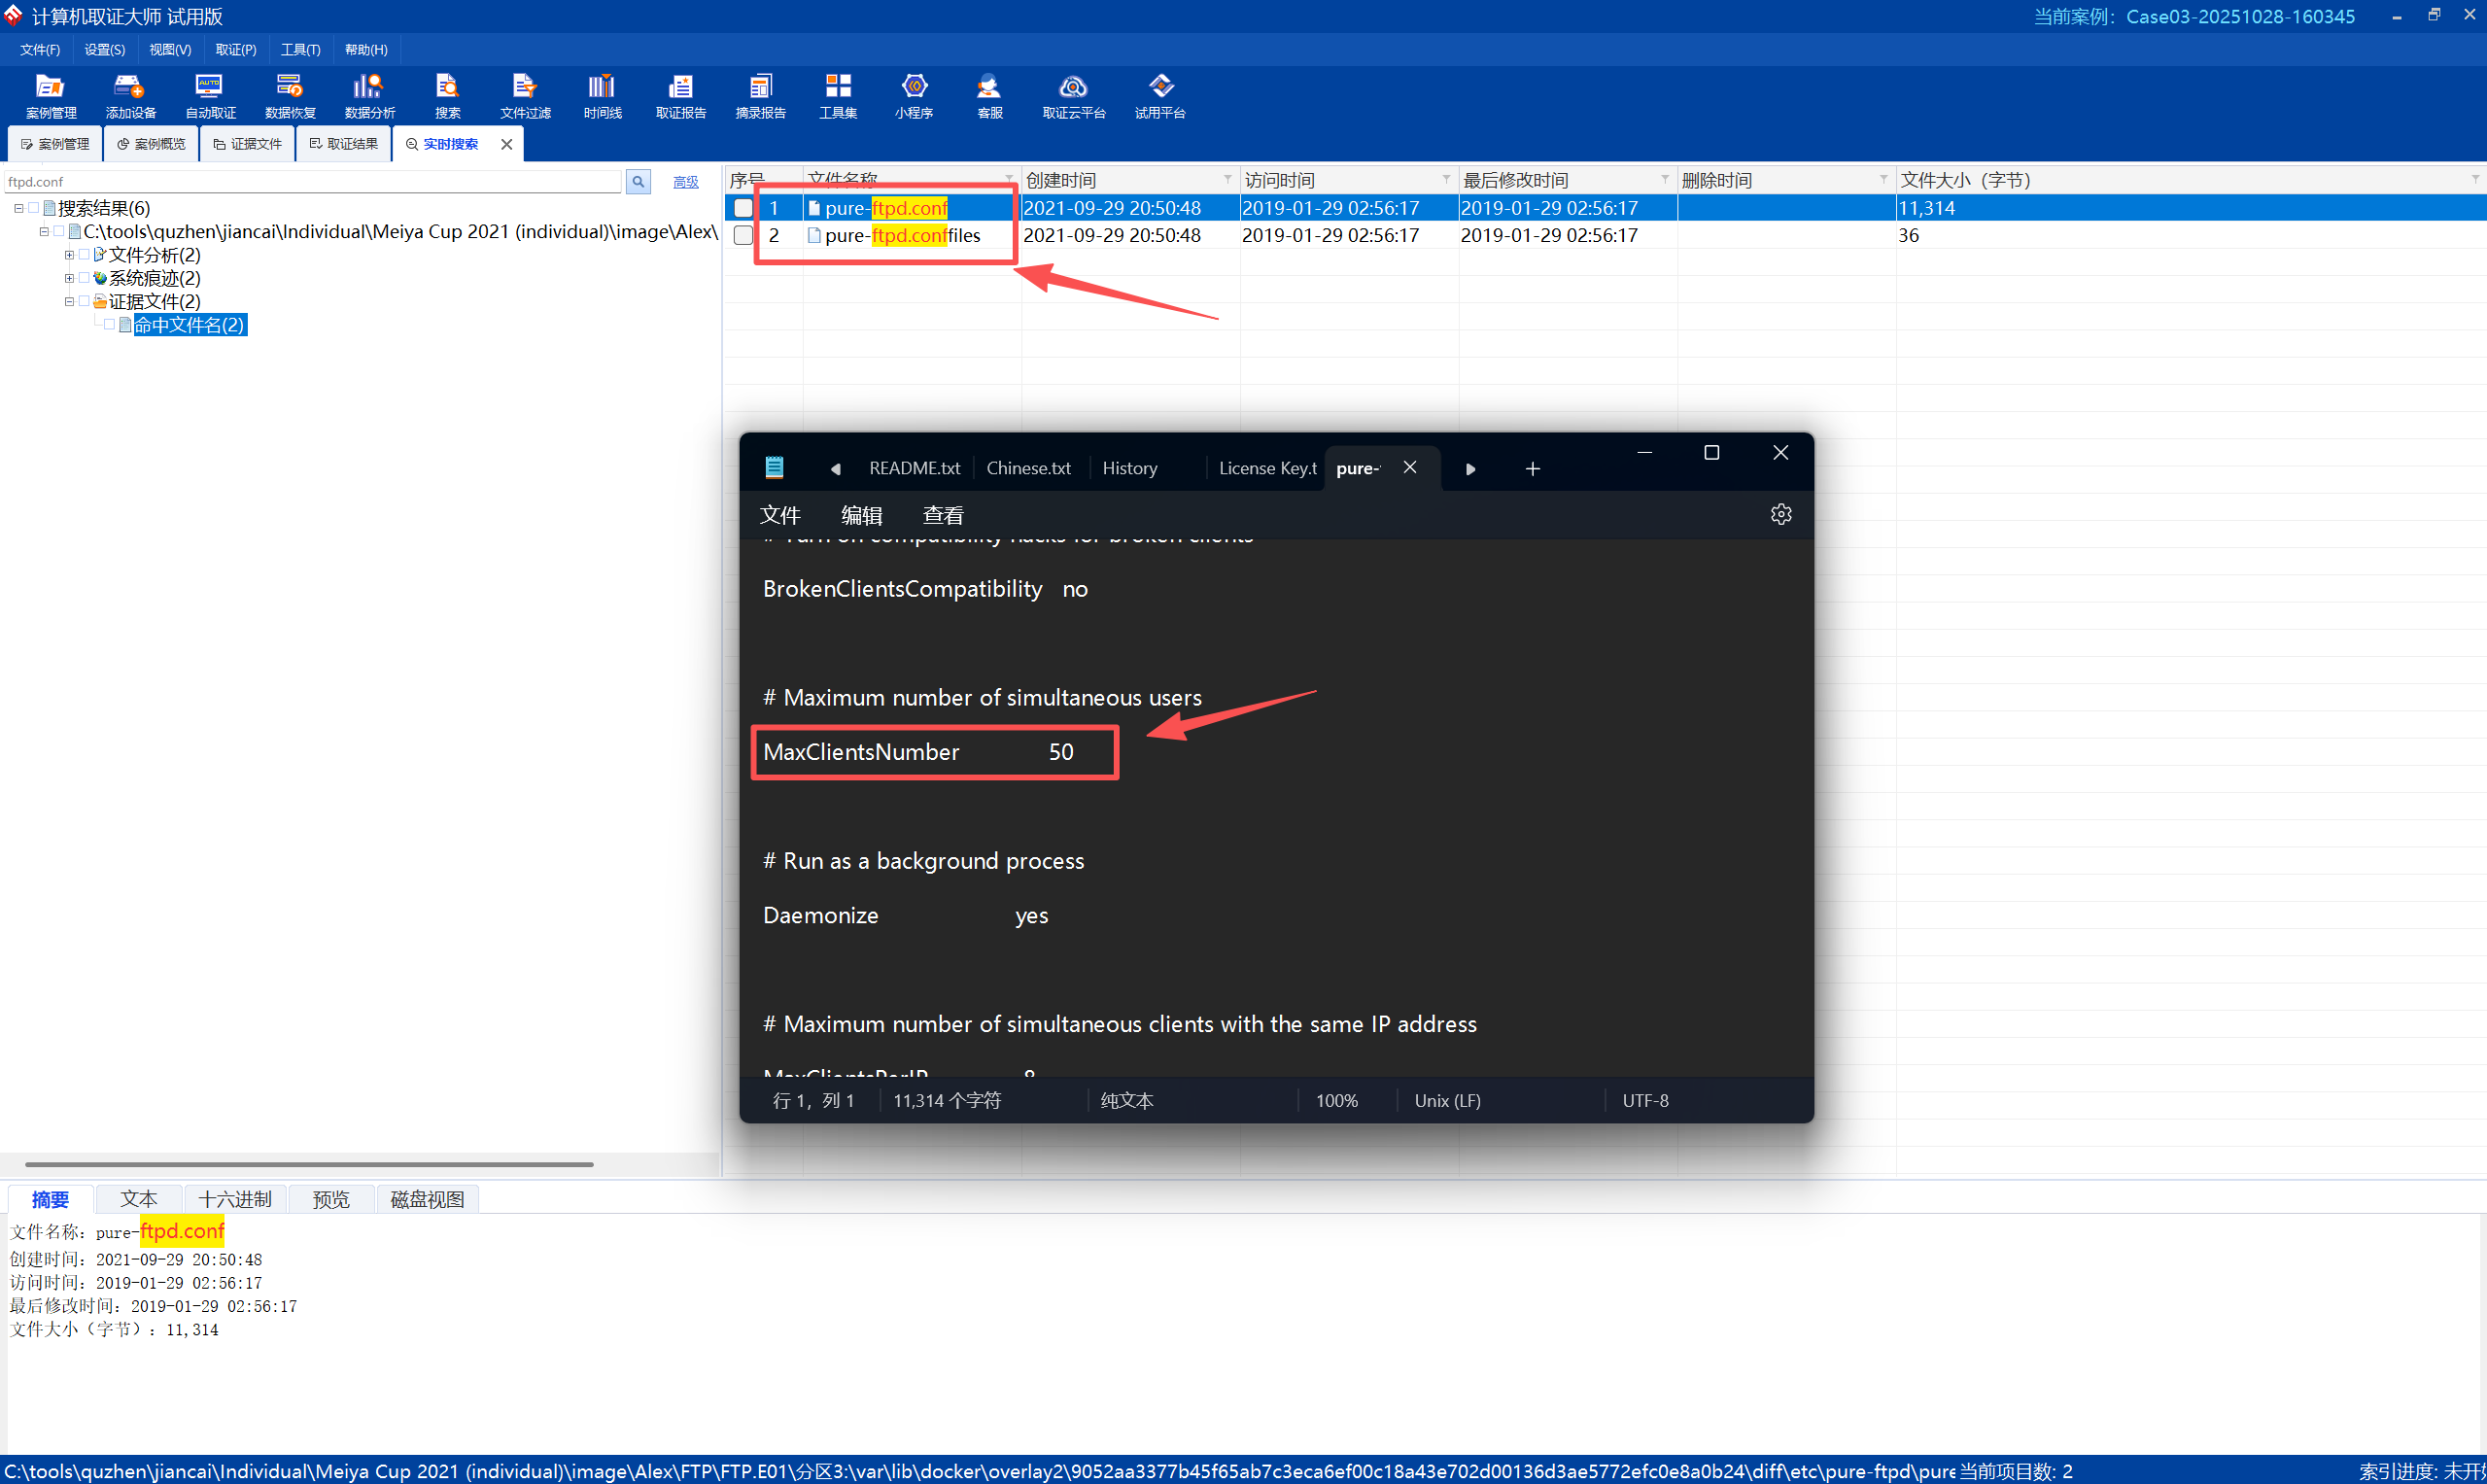Open Notepad settings gear icon
This screenshot has width=2487, height=1484.
tap(1780, 514)
